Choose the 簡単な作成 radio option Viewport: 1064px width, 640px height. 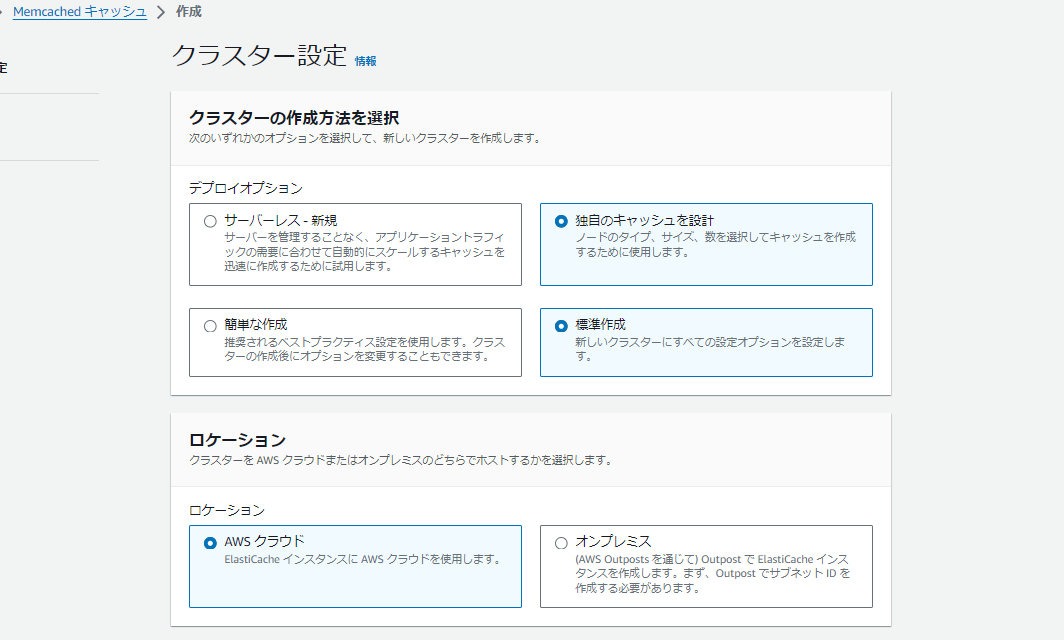[210, 326]
